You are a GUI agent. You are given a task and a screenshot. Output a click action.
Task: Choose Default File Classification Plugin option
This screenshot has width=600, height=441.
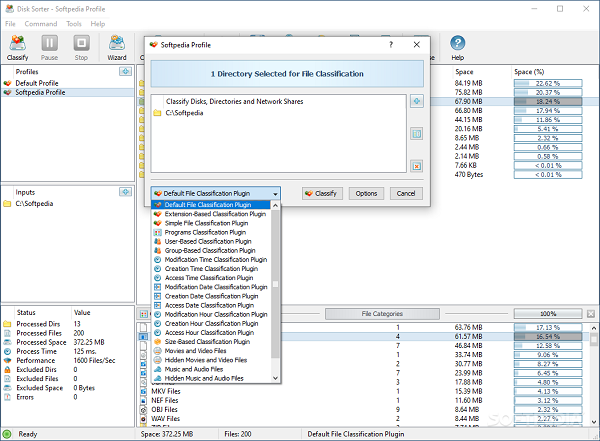tap(211, 205)
